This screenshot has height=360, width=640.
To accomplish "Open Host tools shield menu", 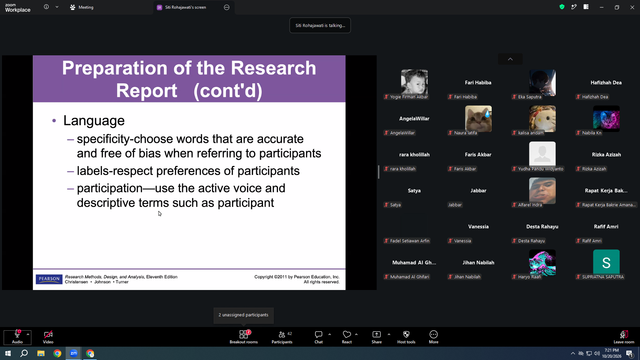I will click(x=406, y=337).
